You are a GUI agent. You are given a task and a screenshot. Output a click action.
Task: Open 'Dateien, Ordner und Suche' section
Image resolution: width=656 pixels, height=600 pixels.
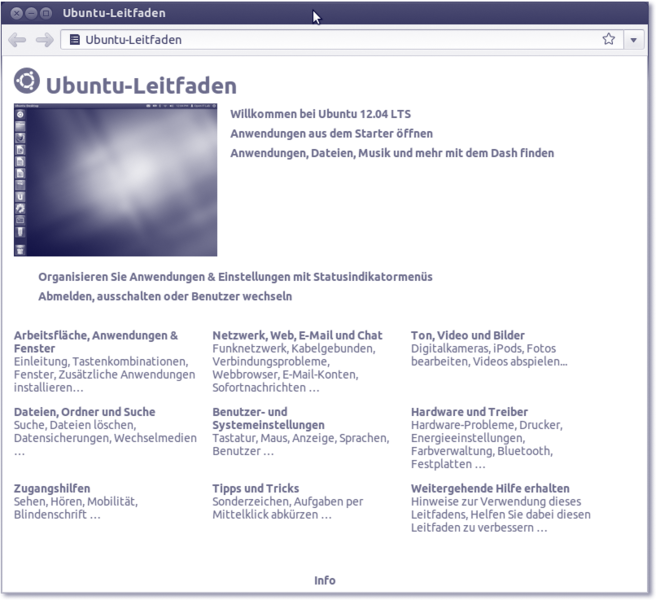[85, 411]
